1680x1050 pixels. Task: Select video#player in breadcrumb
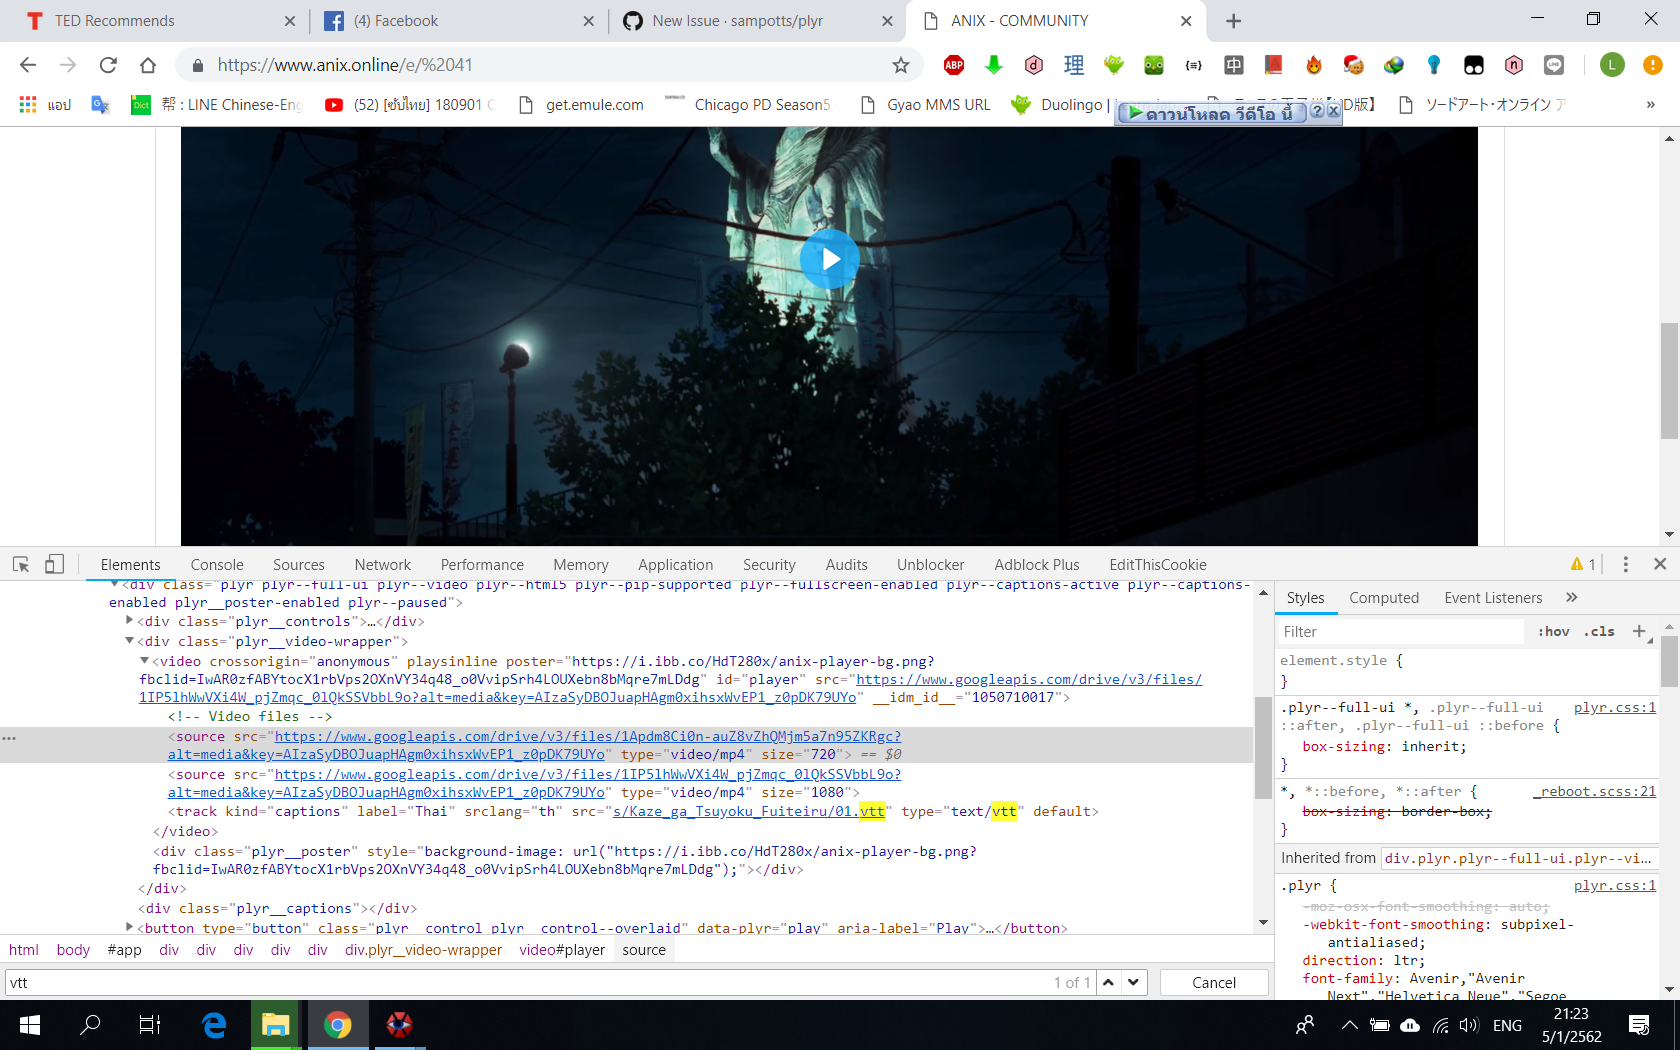point(562,950)
